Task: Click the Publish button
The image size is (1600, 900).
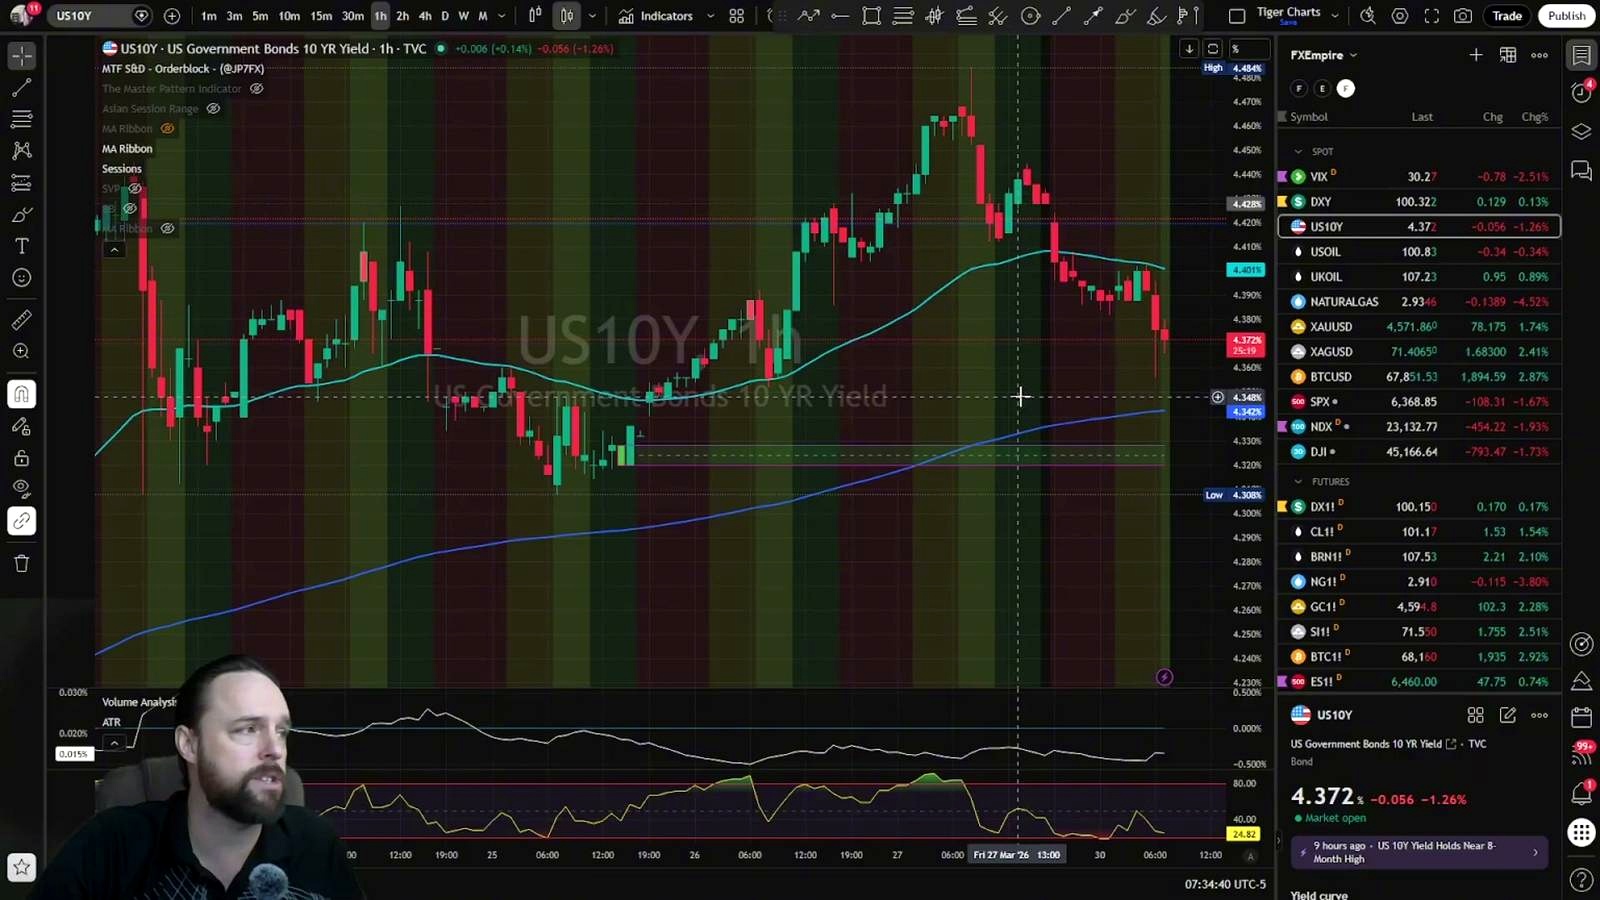Action: click(x=1567, y=16)
